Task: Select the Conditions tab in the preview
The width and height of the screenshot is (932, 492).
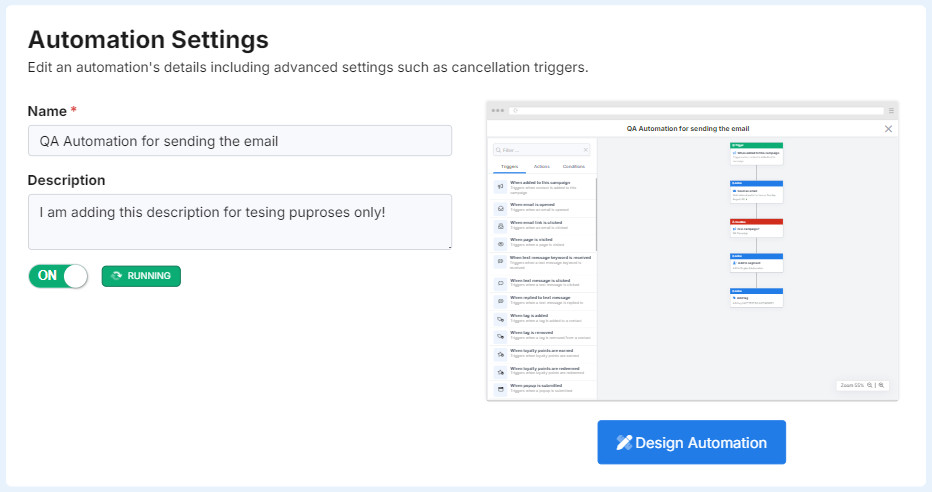Action: pos(574,166)
